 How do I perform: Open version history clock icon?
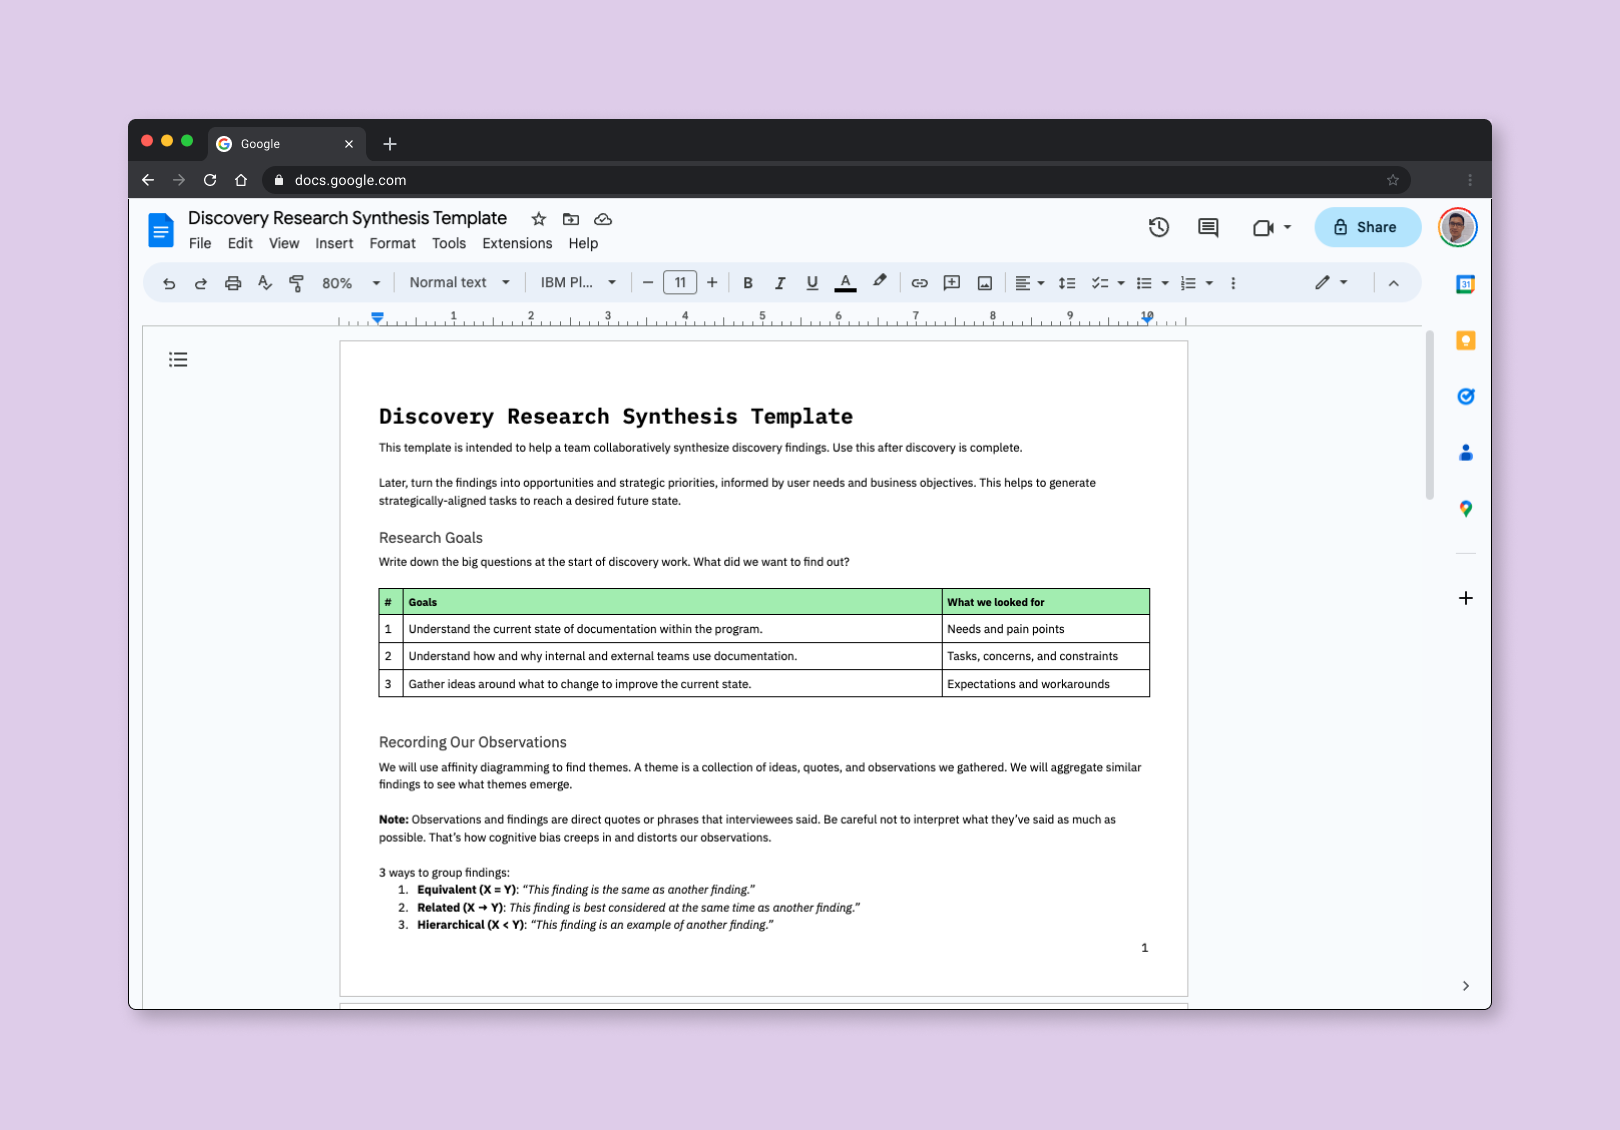(1158, 227)
